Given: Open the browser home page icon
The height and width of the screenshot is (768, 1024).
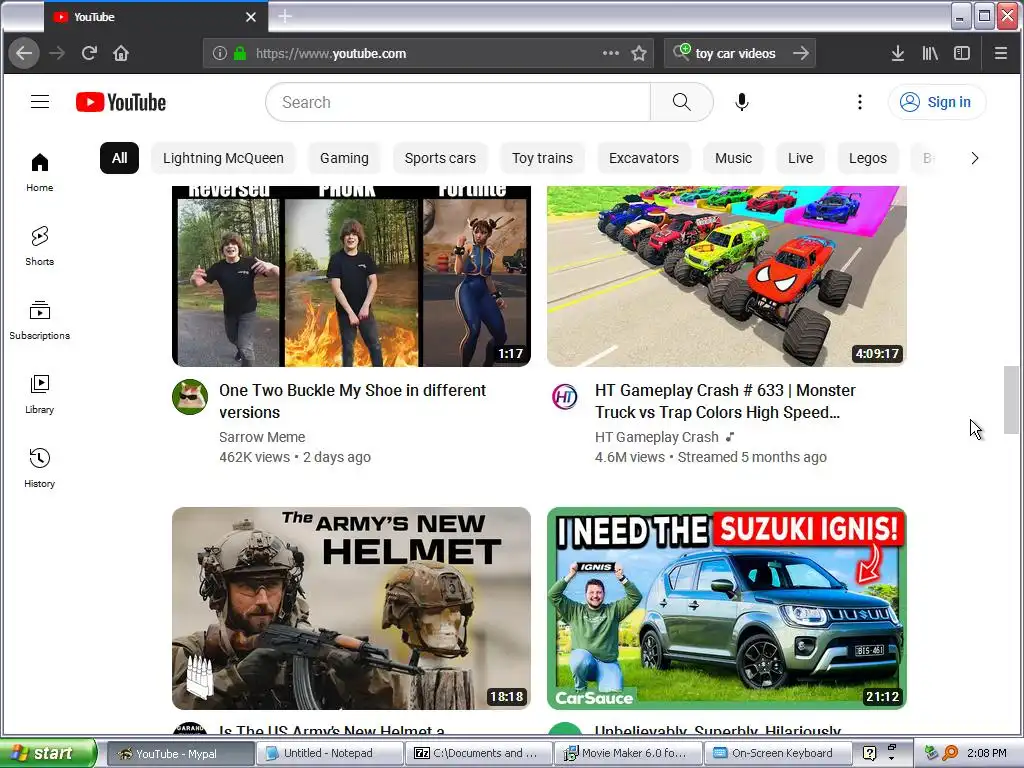Looking at the screenshot, I should coord(121,53).
